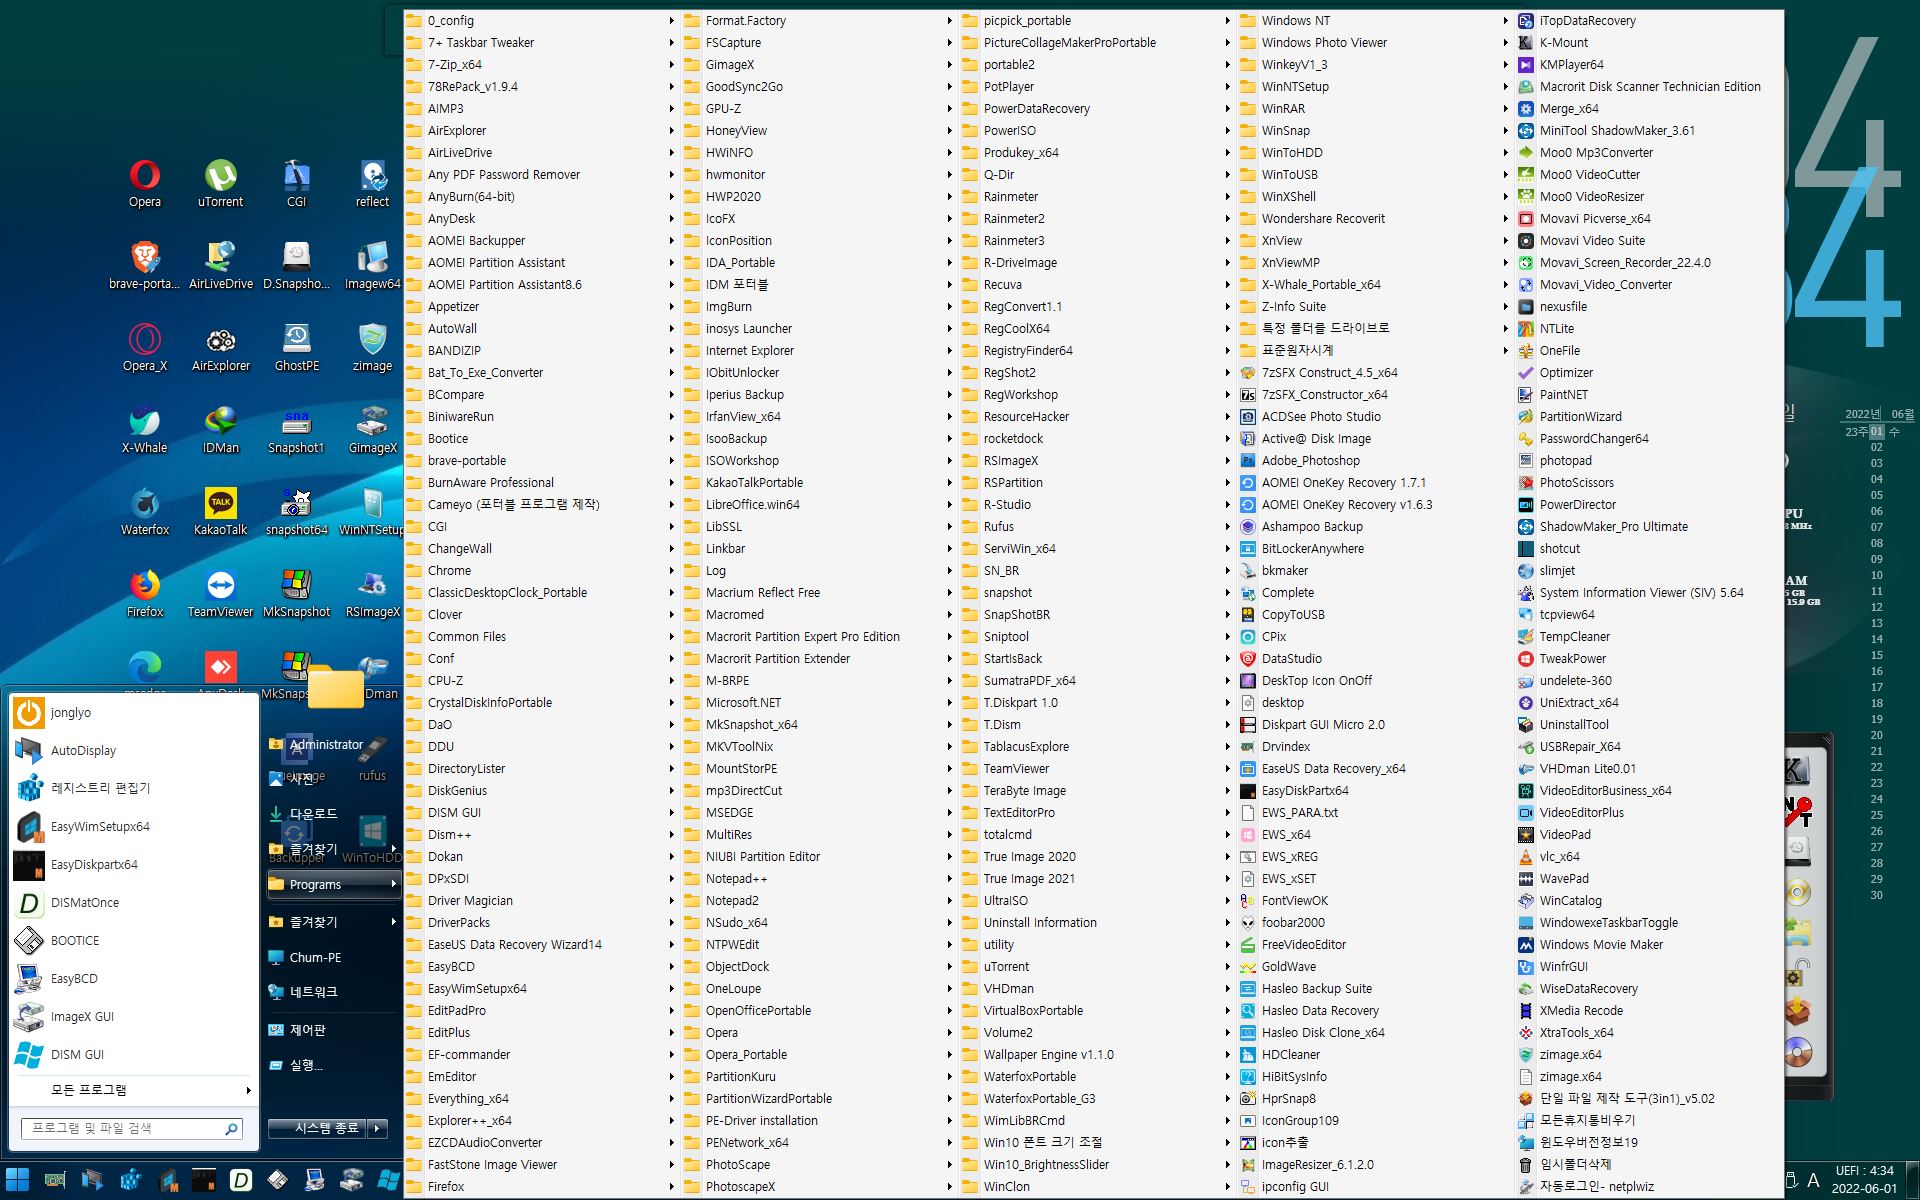The image size is (1920, 1200).
Task: Expand the WinRAR folder
Action: (x=1375, y=108)
